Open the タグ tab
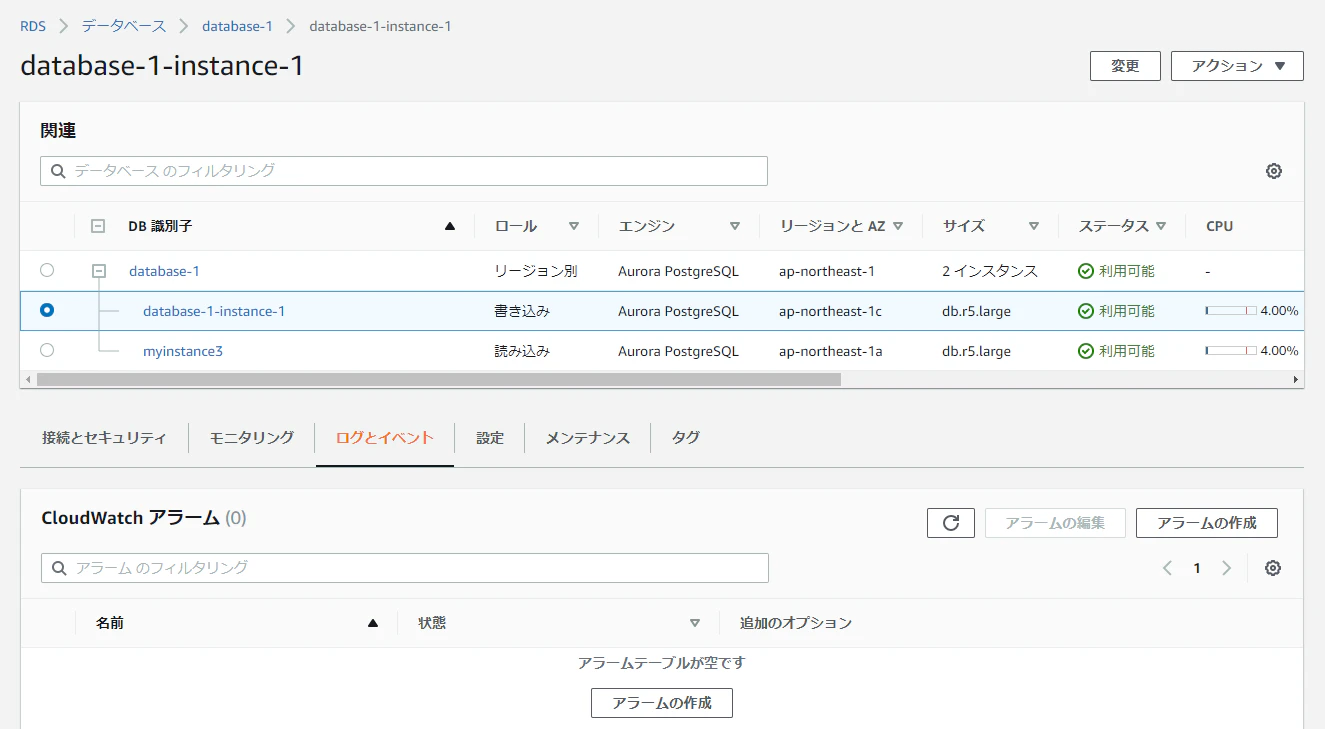 point(686,438)
